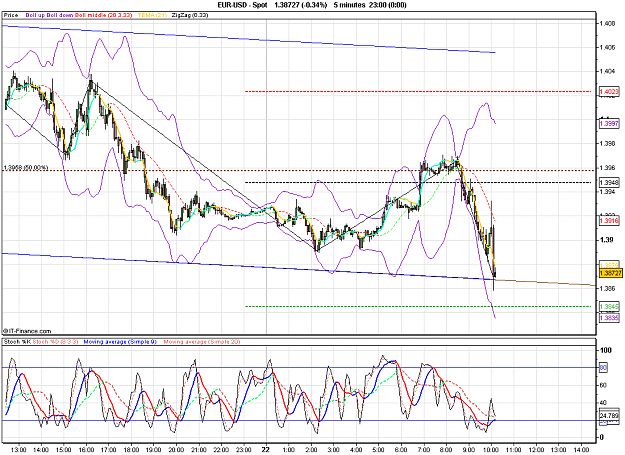This screenshot has height=455, width=625.
Task: Click the 'Stoch %K' indicator label
Action: tap(17, 342)
